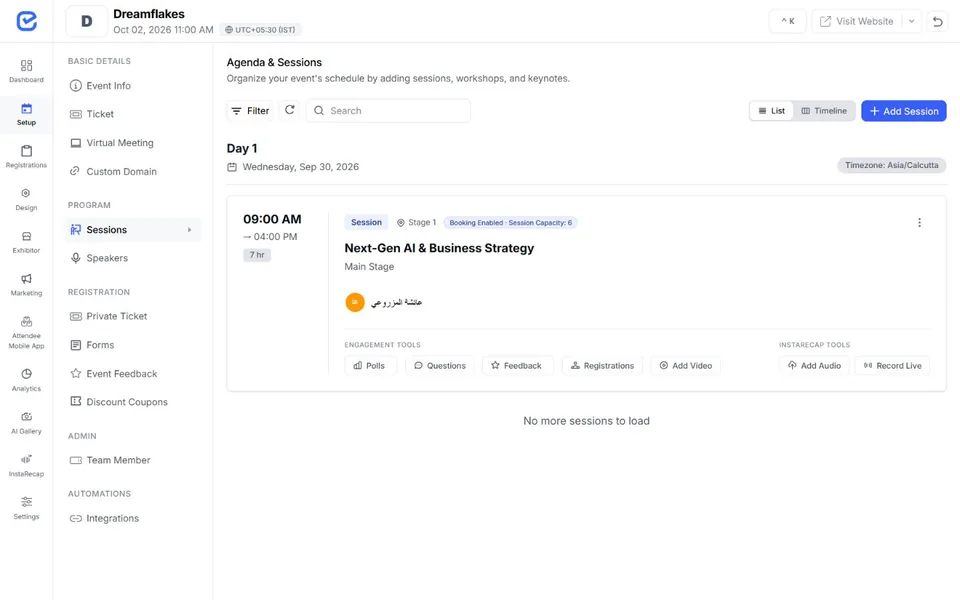Click the Polls engagement tool button
This screenshot has height=600, width=960.
pyautogui.click(x=369, y=366)
